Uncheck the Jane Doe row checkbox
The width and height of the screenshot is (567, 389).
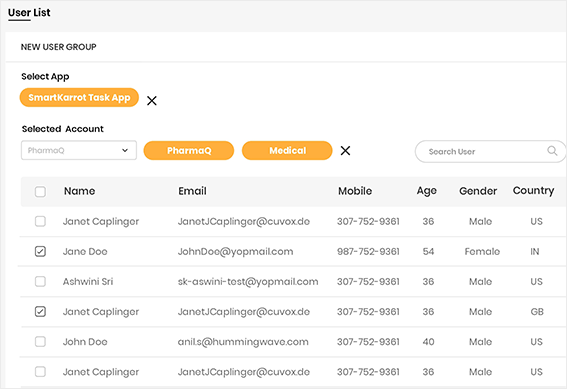(40, 251)
